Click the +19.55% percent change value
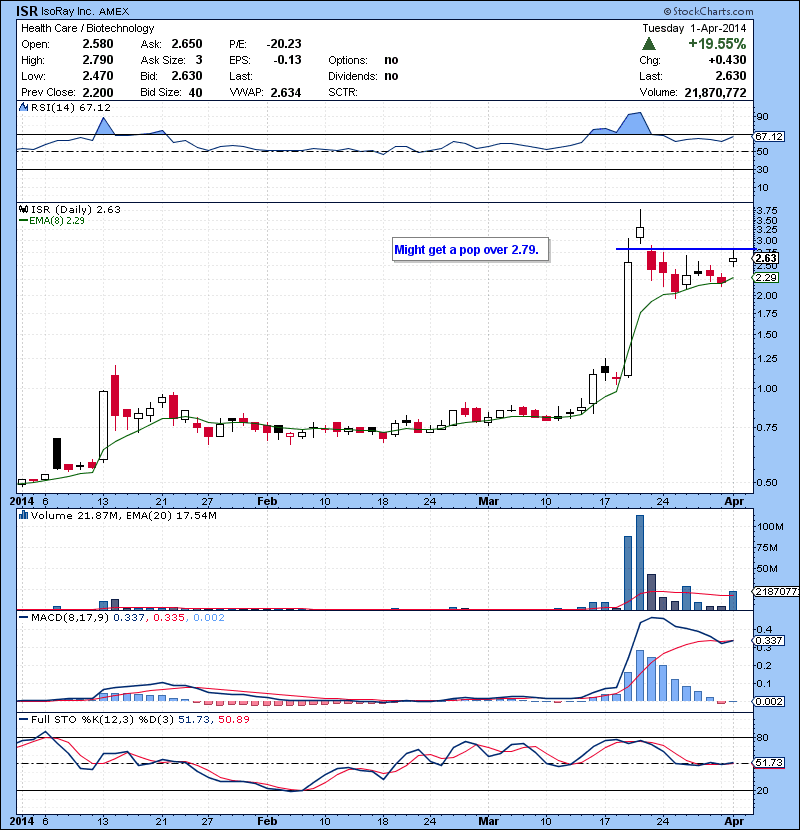Viewport: 800px width, 830px height. point(717,43)
